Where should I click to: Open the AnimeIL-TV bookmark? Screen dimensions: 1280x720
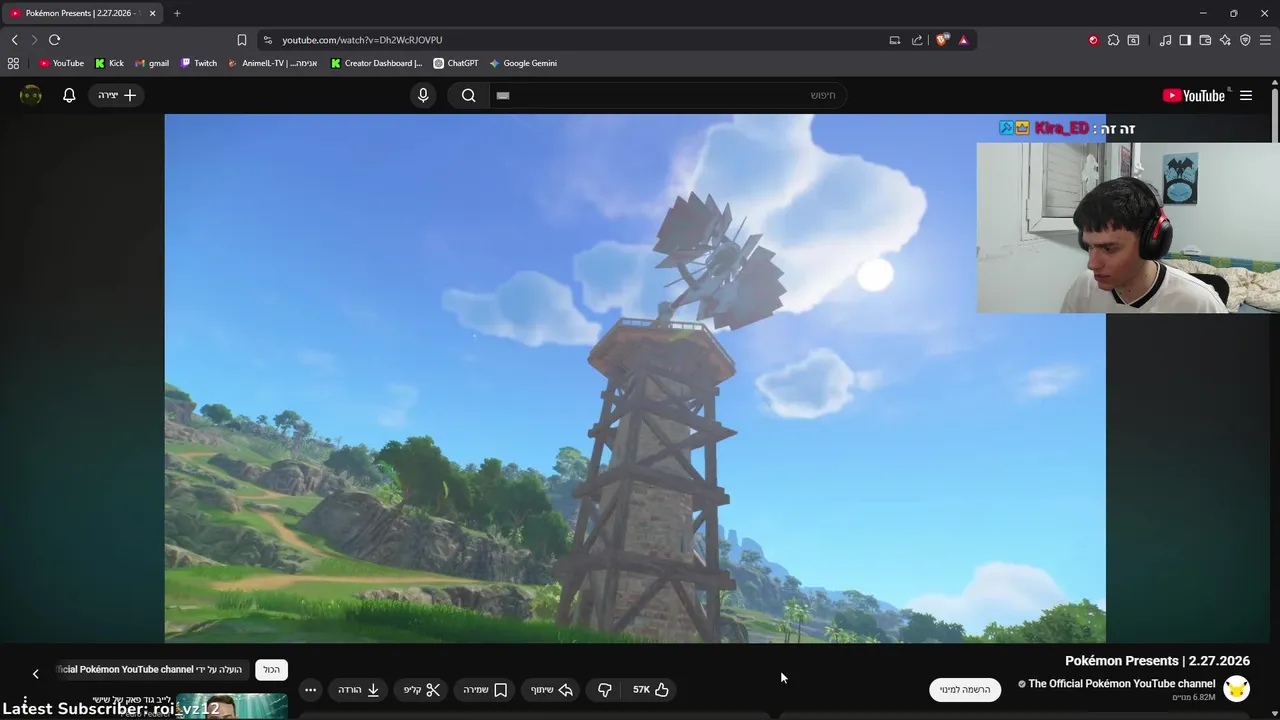pos(273,63)
